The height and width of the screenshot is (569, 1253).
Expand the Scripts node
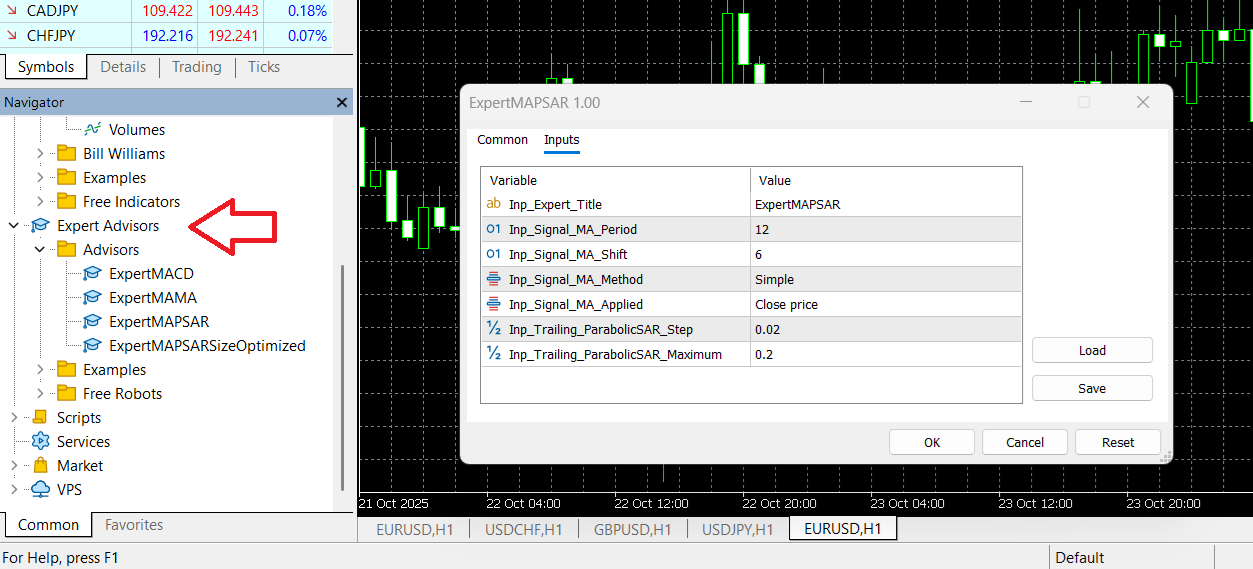click(14, 417)
